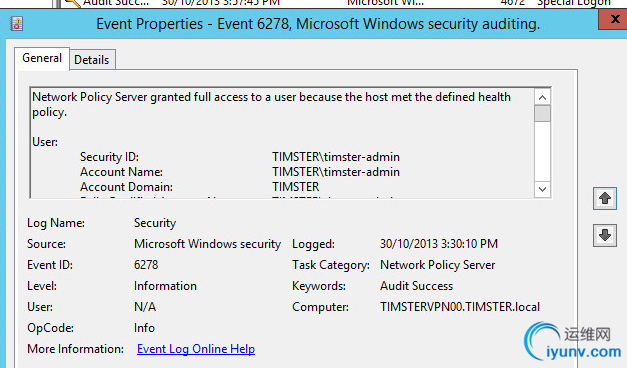Click the Logged date 30/10/2013 3:30:10 PM
This screenshot has height=368, width=627.
click(x=439, y=244)
